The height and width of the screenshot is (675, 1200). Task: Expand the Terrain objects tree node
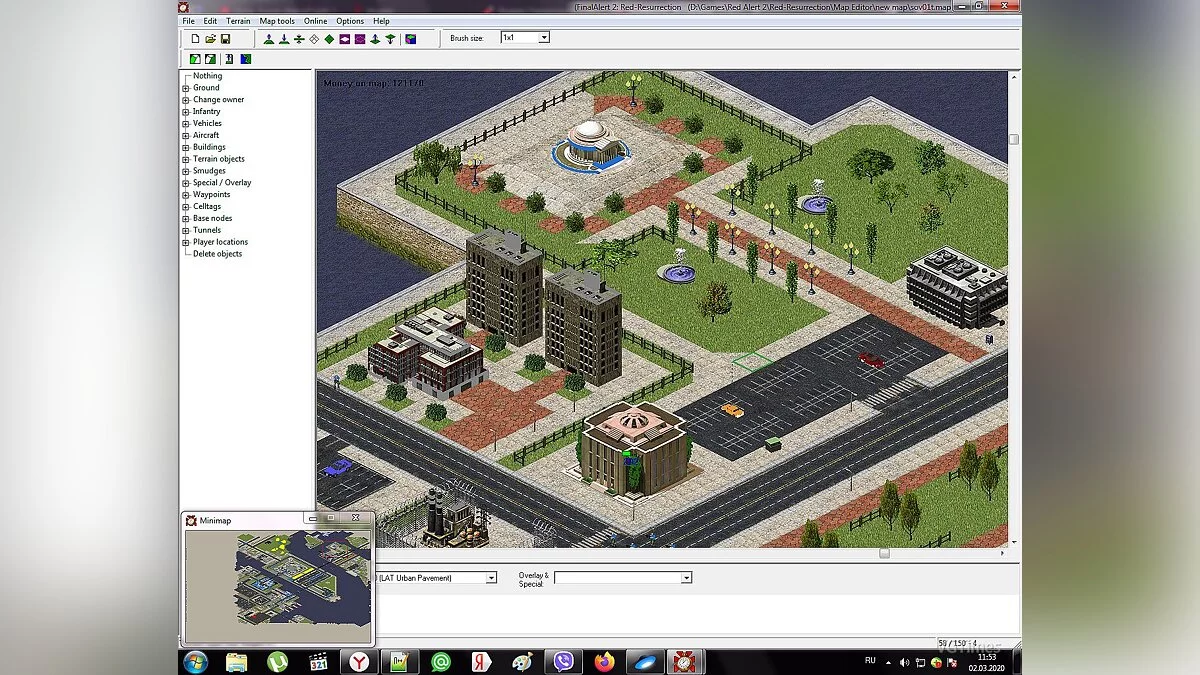click(x=186, y=159)
